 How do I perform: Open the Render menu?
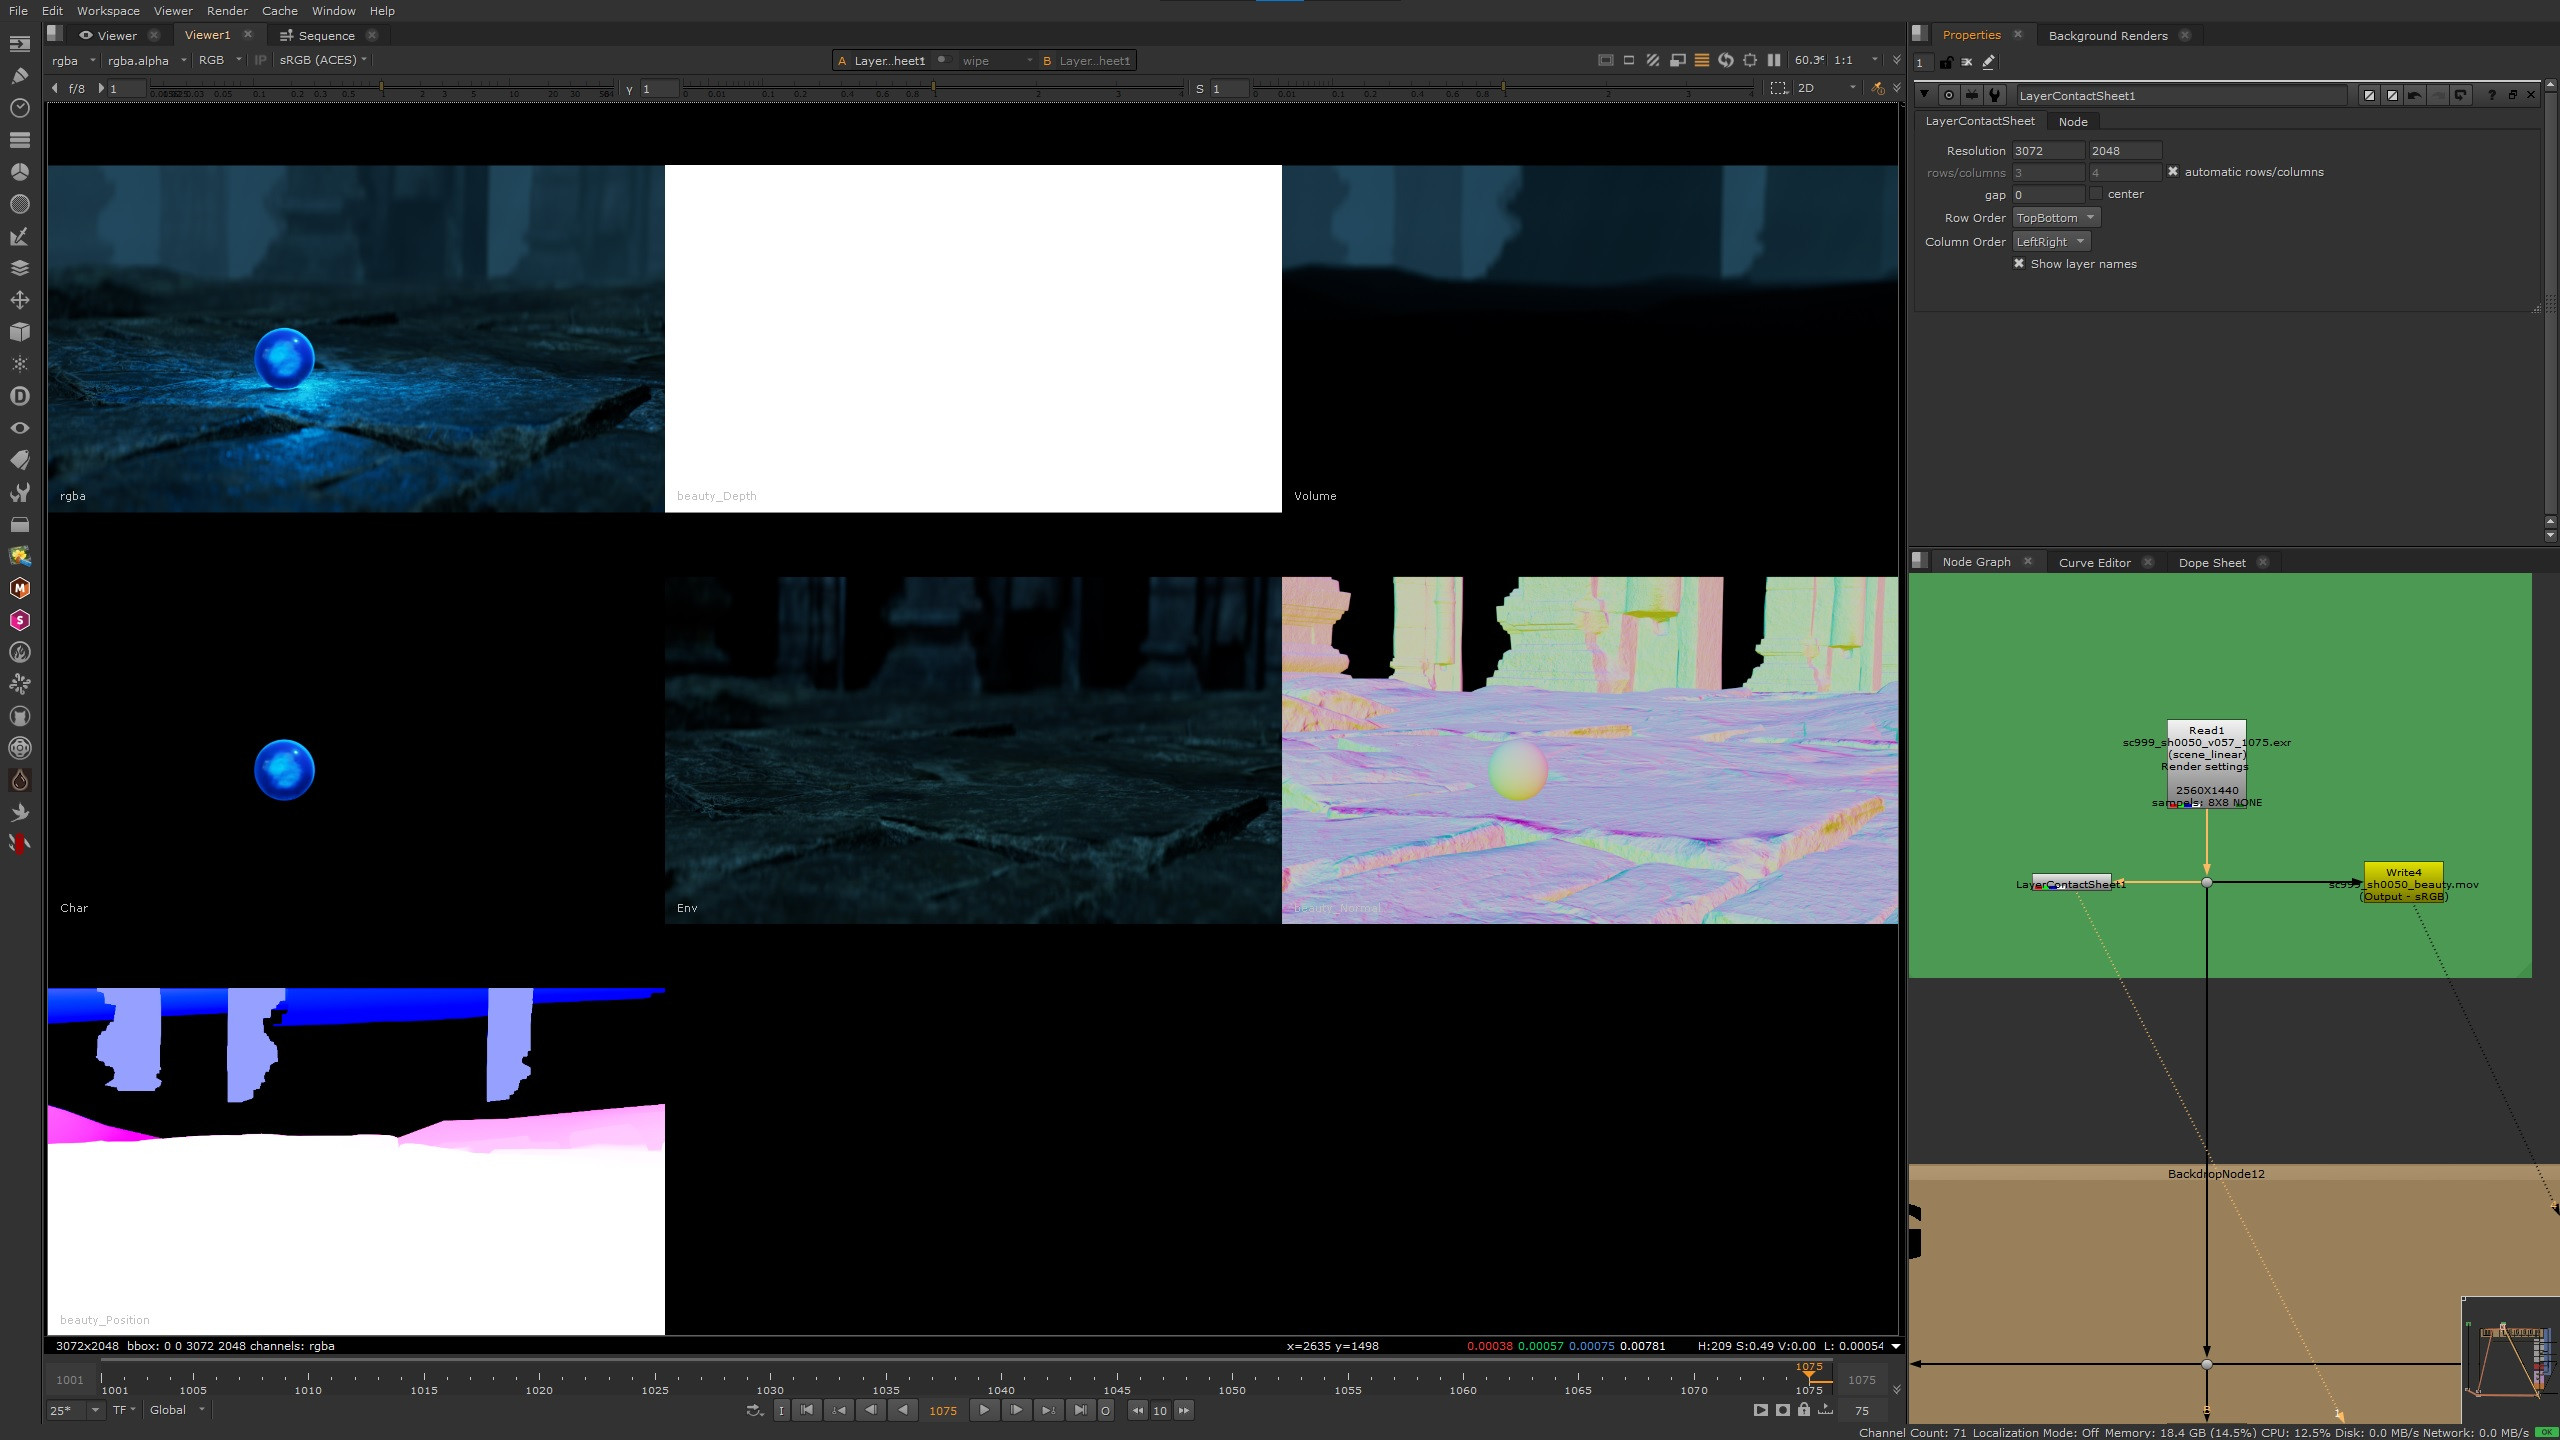tap(227, 11)
